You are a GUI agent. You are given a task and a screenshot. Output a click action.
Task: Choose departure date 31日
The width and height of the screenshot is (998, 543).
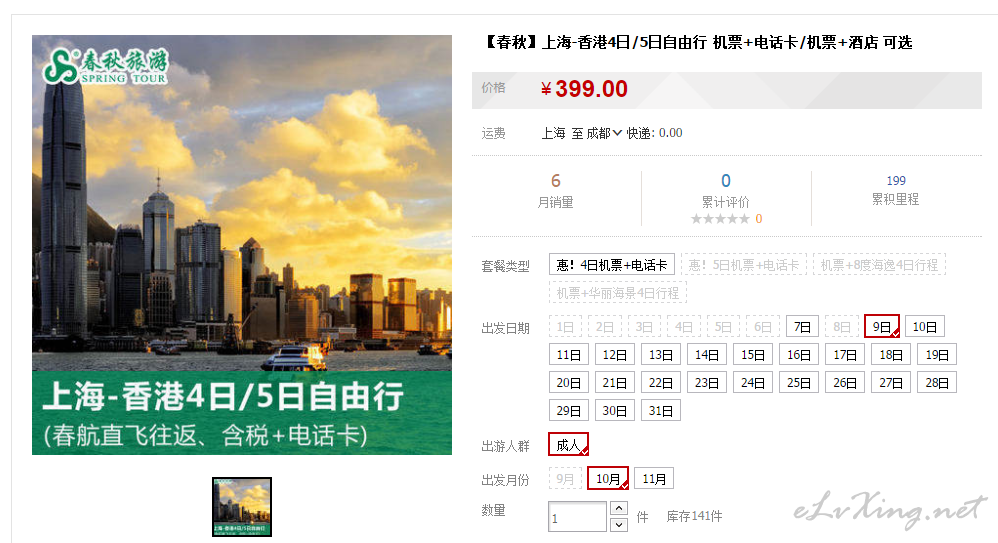(x=661, y=411)
